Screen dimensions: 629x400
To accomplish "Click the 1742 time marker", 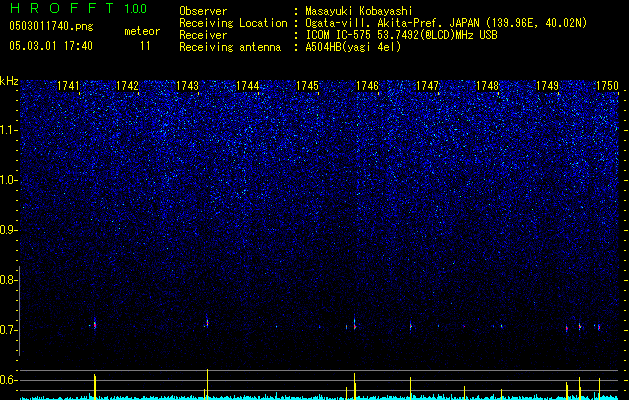I will tap(127, 86).
